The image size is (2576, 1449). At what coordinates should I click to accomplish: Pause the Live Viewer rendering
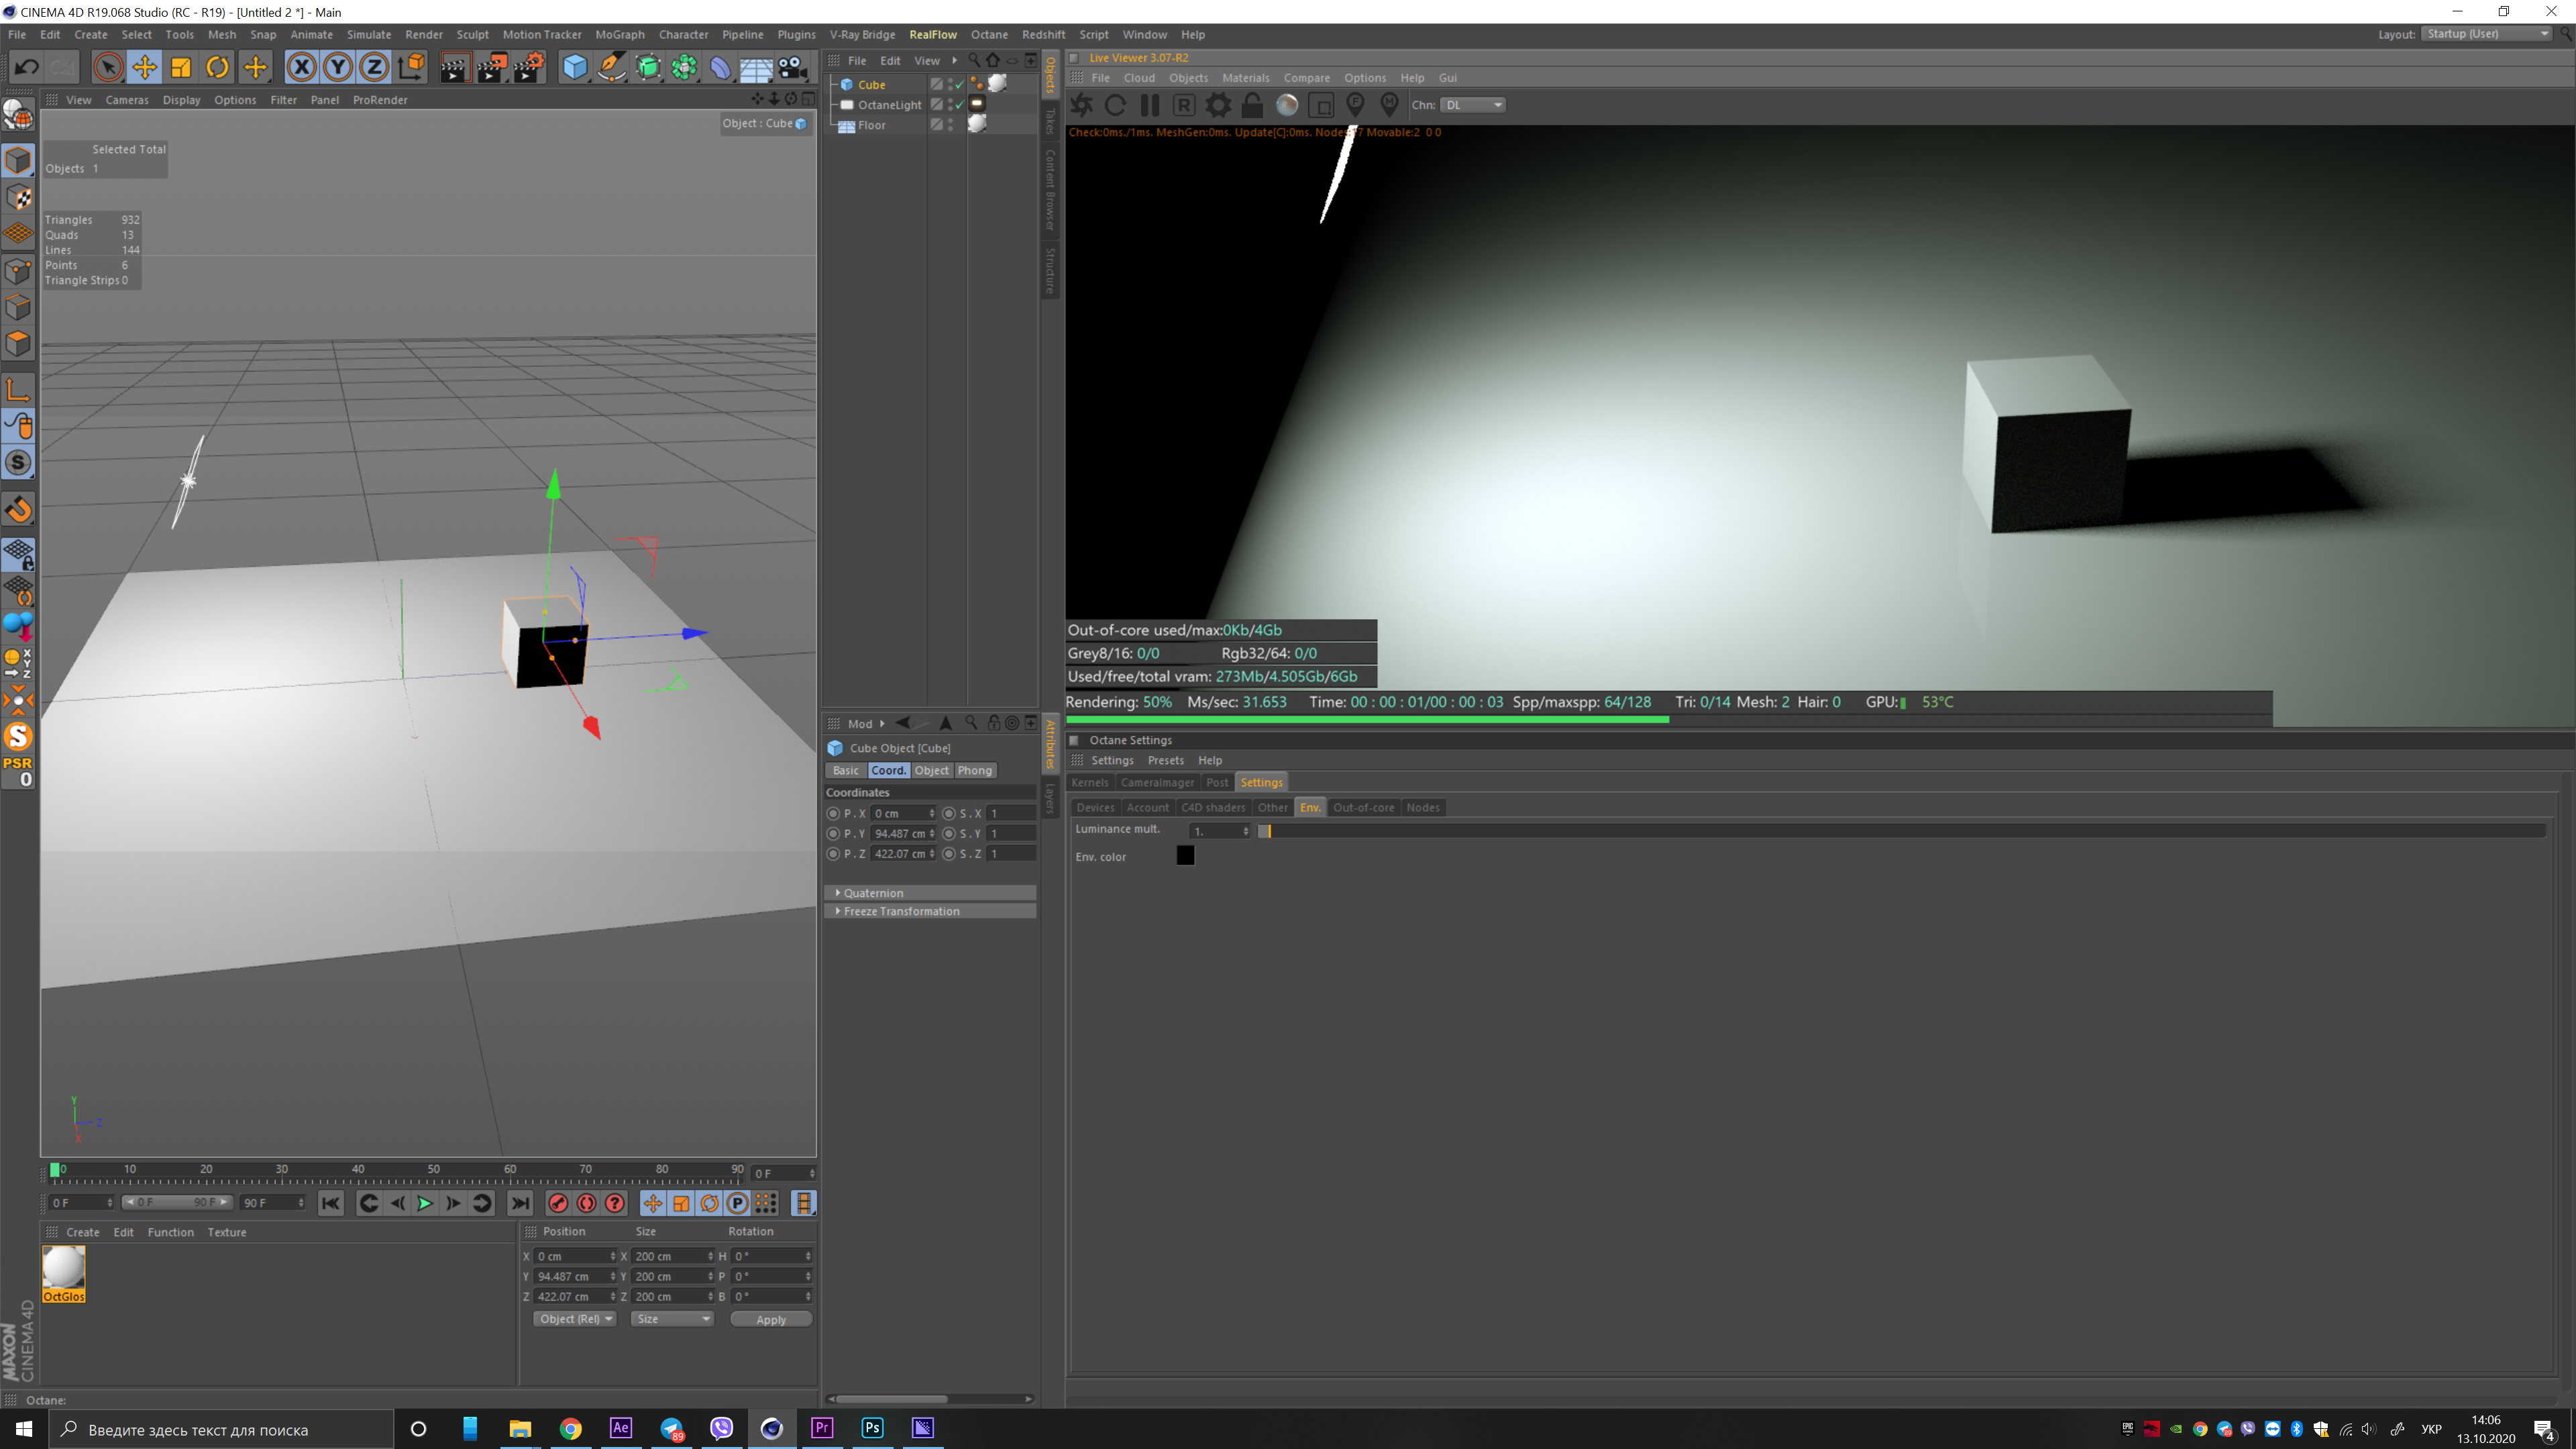pos(1150,105)
